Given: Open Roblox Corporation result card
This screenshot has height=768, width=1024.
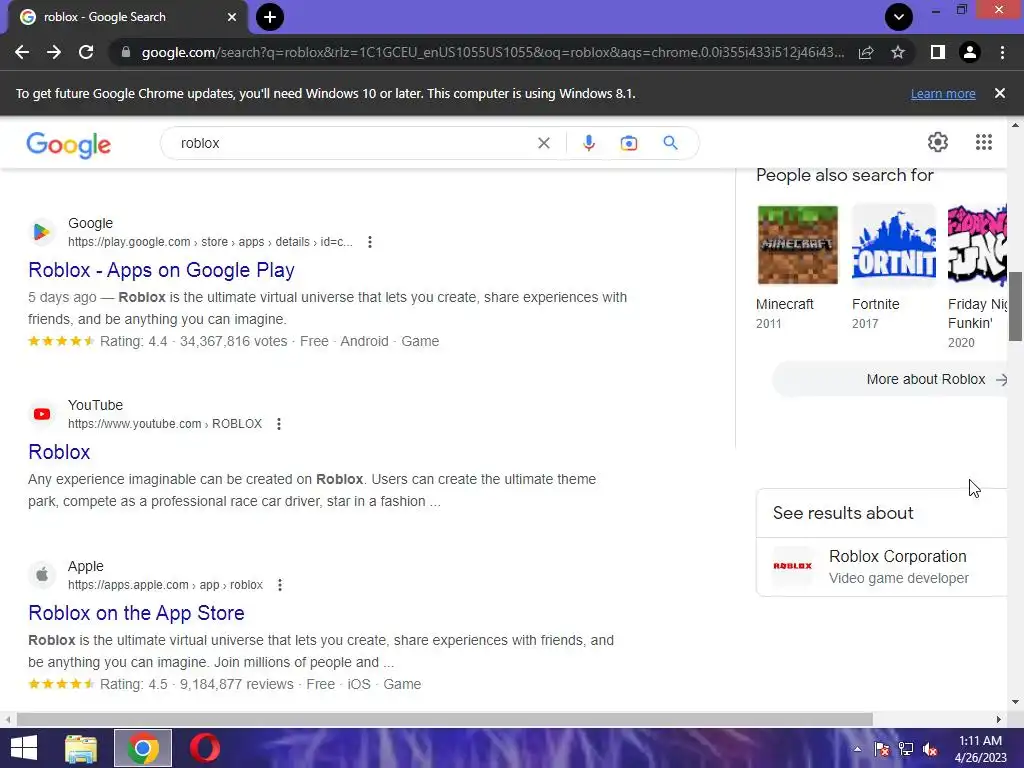Looking at the screenshot, I should coord(882,567).
